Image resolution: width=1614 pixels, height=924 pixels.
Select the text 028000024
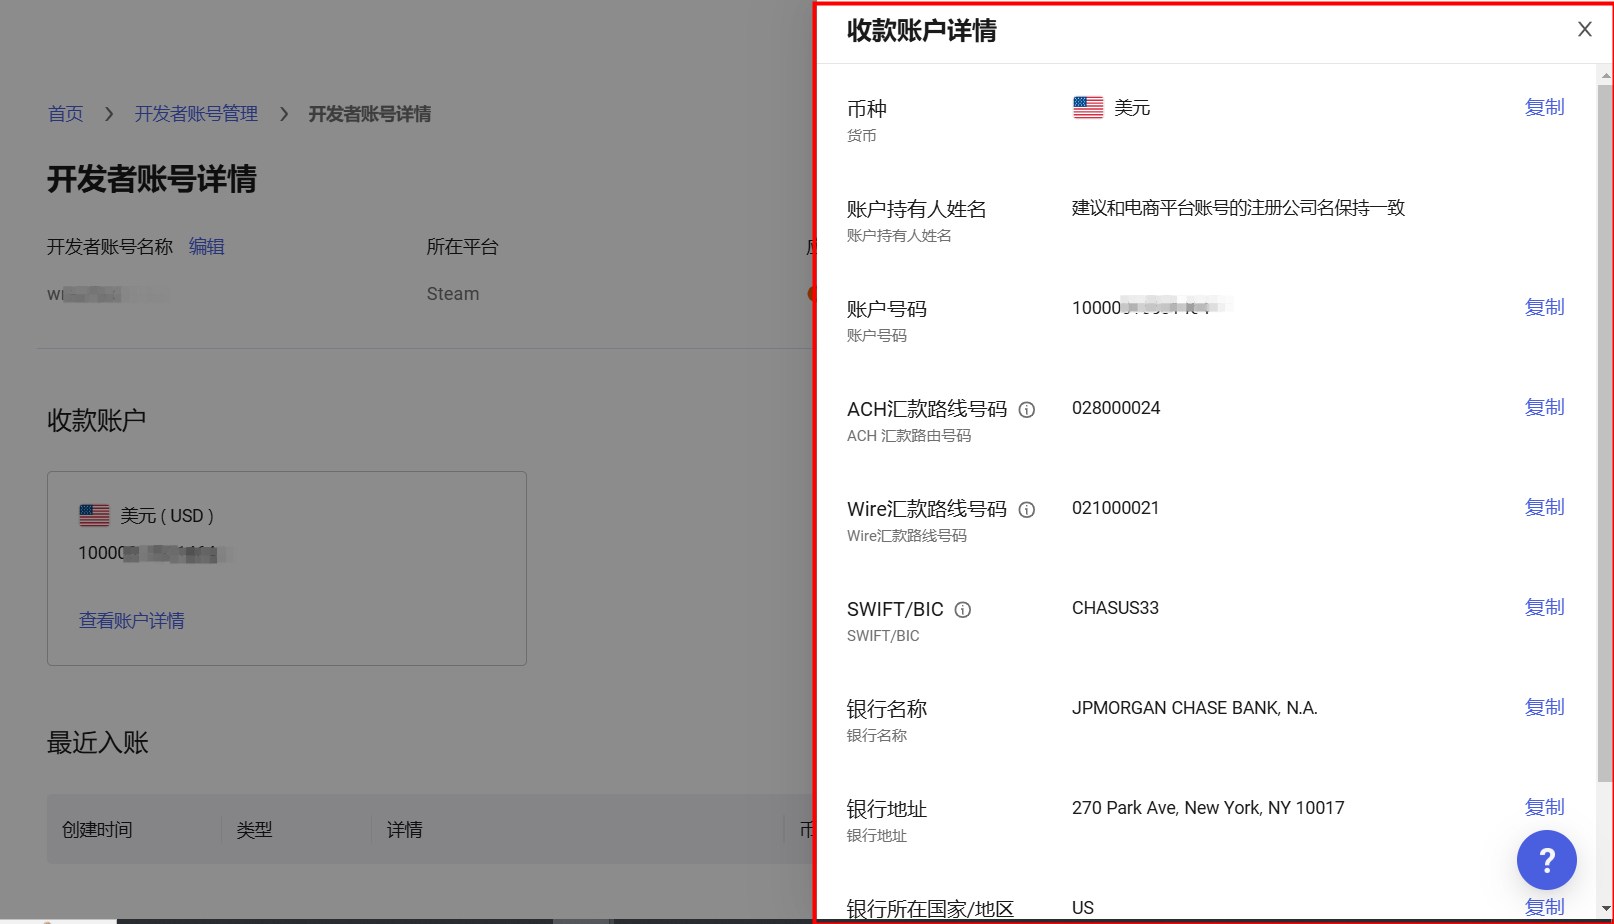1116,408
